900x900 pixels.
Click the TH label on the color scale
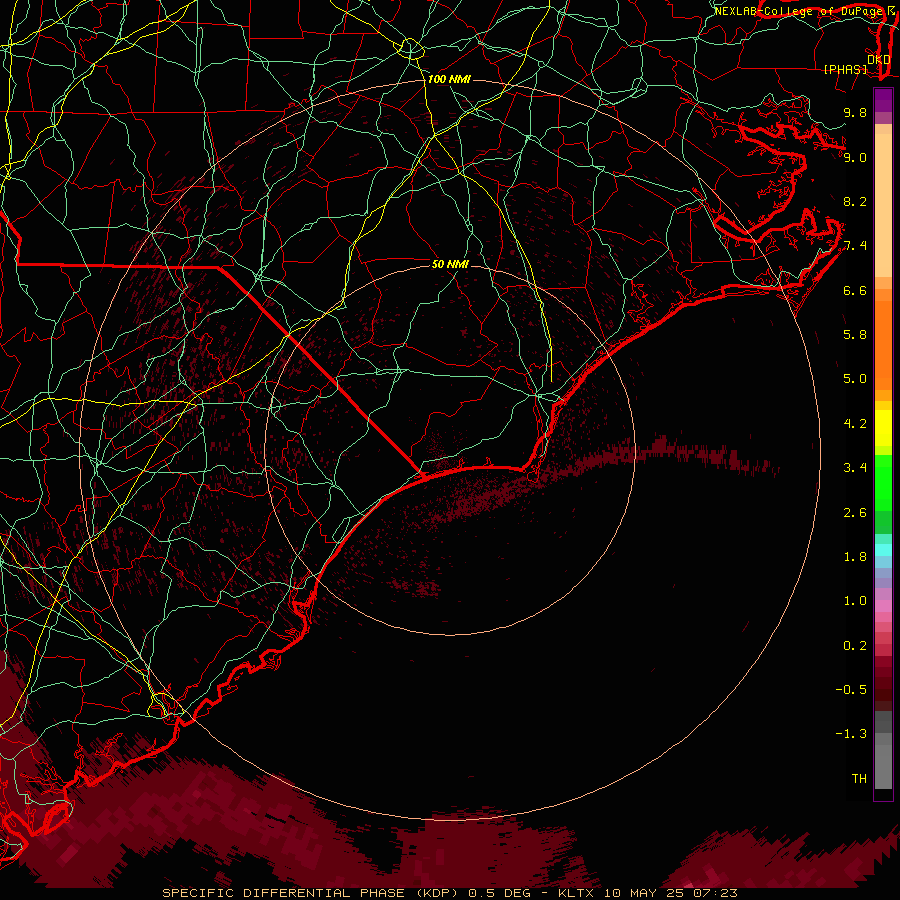(859, 779)
